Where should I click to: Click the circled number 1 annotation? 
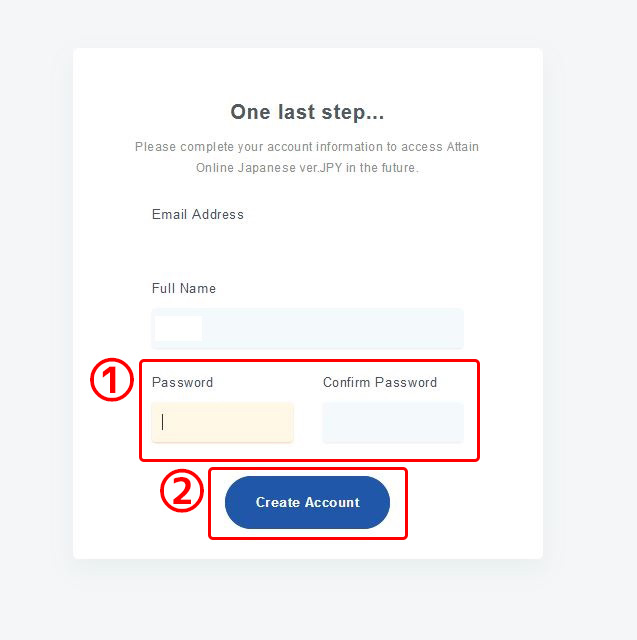pos(111,381)
